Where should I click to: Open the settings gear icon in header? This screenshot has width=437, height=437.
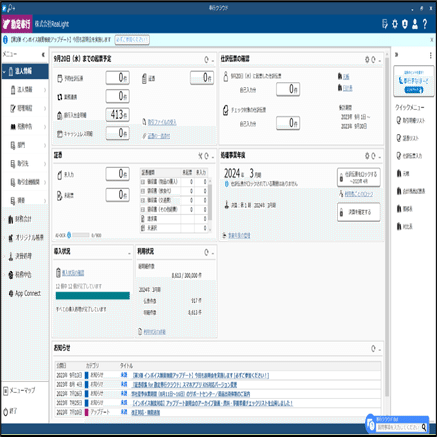tap(395, 24)
